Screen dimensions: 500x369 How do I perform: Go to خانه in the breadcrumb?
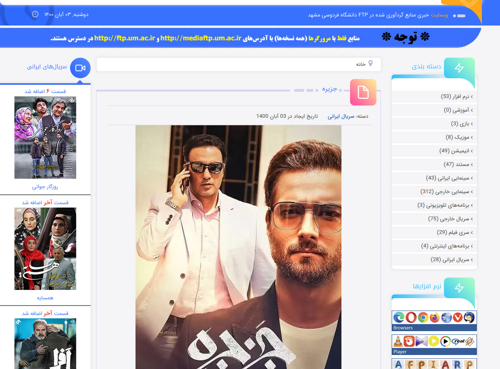[x=361, y=64]
